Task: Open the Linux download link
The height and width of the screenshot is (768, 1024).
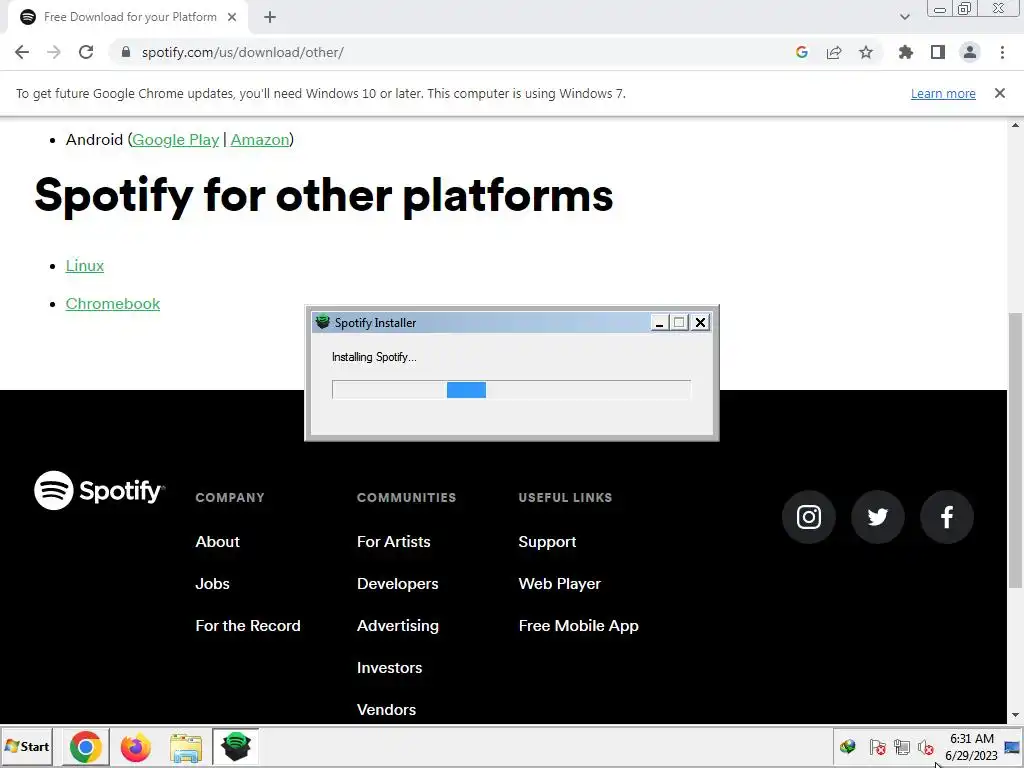Action: tap(85, 266)
